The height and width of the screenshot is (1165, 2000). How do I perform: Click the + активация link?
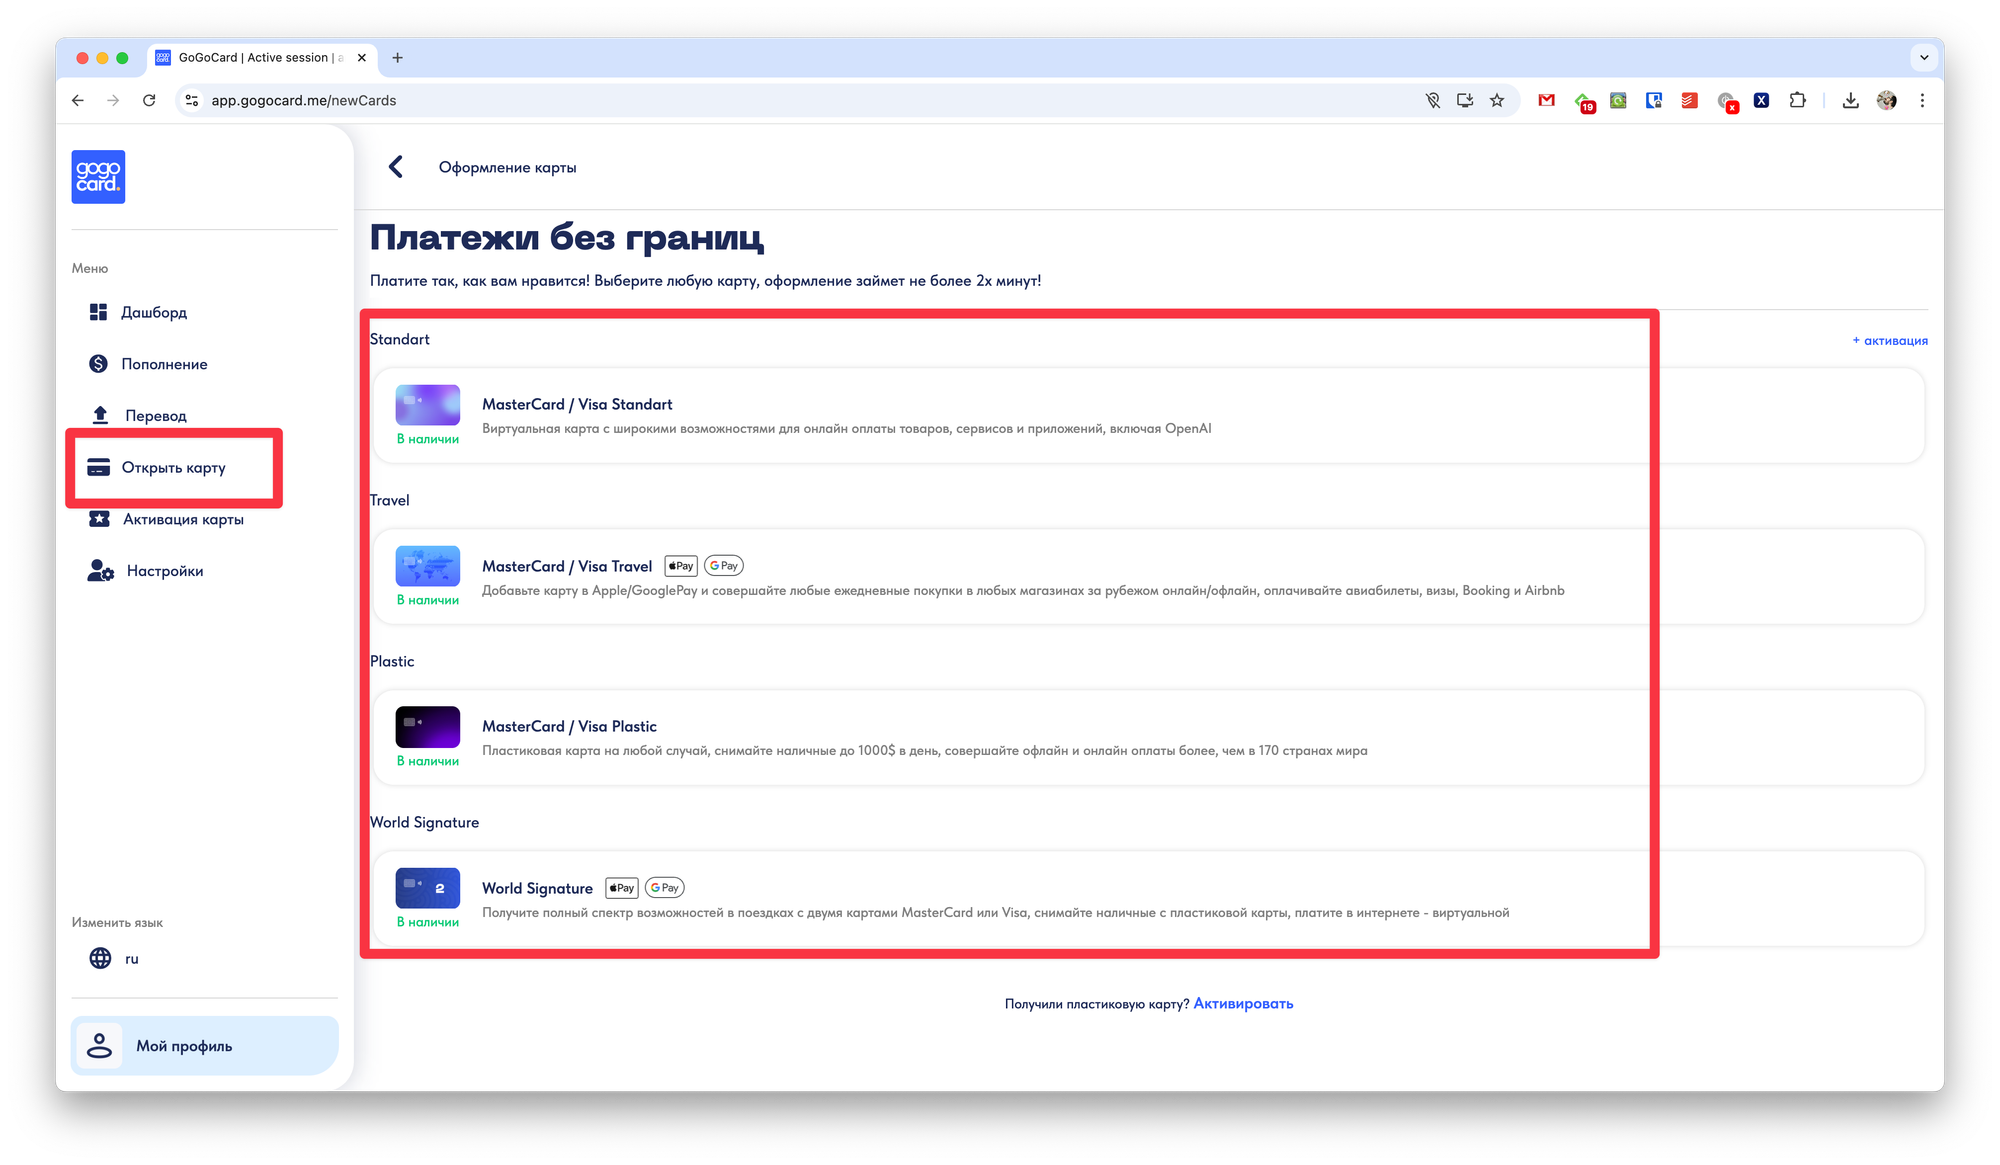1889,340
